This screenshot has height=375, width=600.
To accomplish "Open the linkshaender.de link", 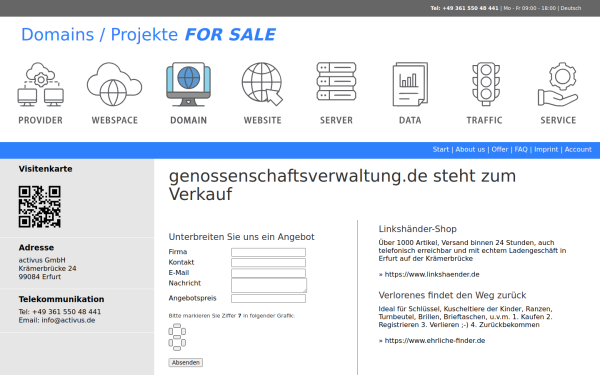I will coord(432,274).
